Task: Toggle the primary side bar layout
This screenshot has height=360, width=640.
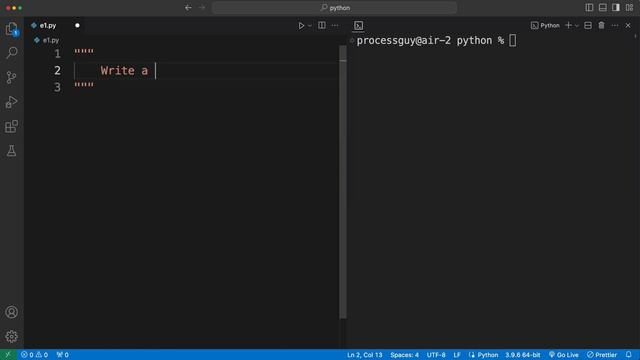Action: [x=589, y=8]
